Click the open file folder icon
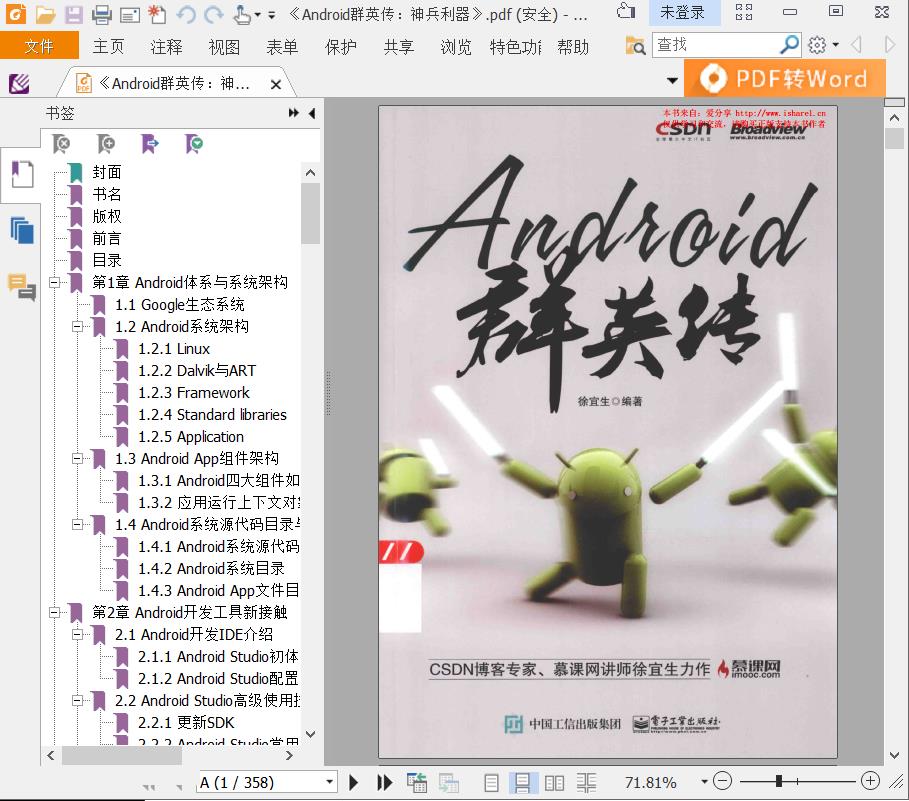Image resolution: width=909 pixels, height=801 pixels. click(45, 14)
